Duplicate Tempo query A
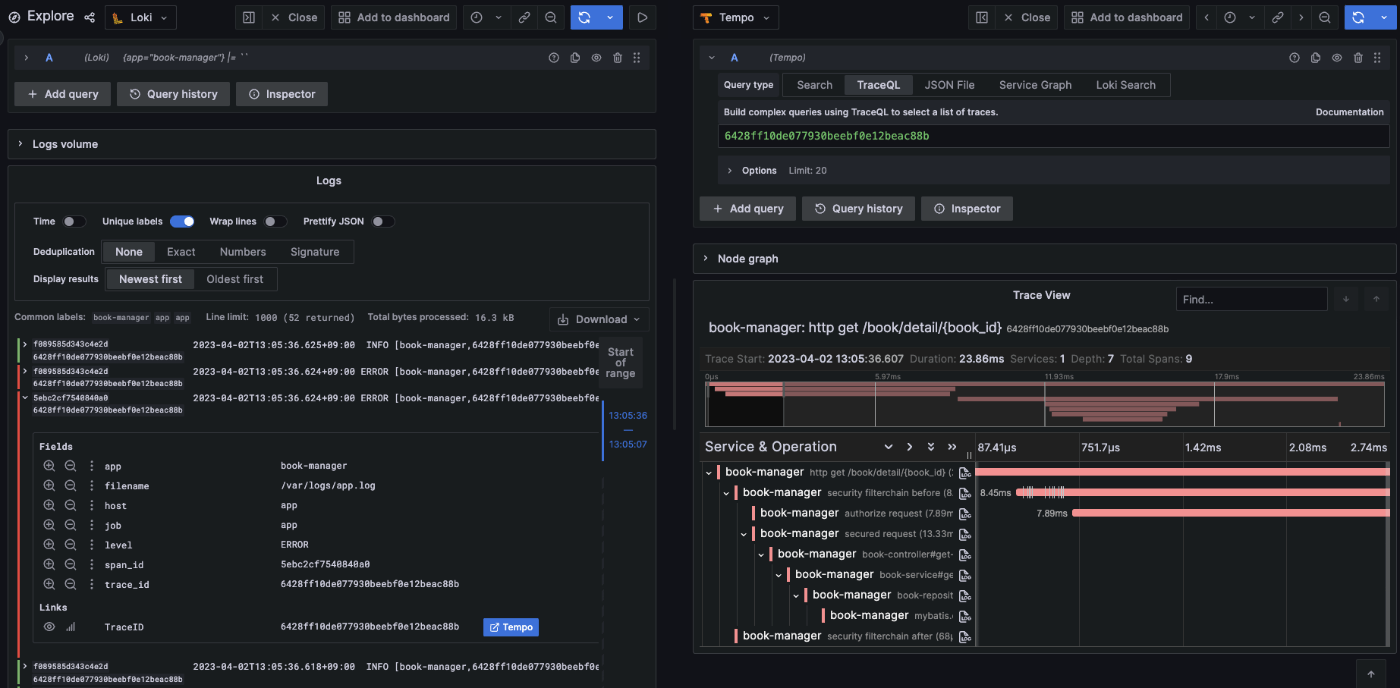This screenshot has width=1400, height=688. (1316, 58)
